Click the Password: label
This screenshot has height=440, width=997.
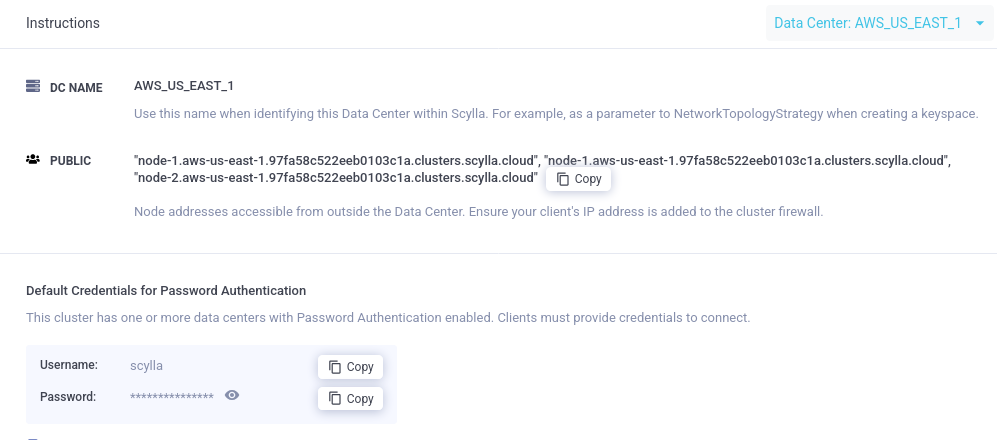pyautogui.click(x=68, y=397)
